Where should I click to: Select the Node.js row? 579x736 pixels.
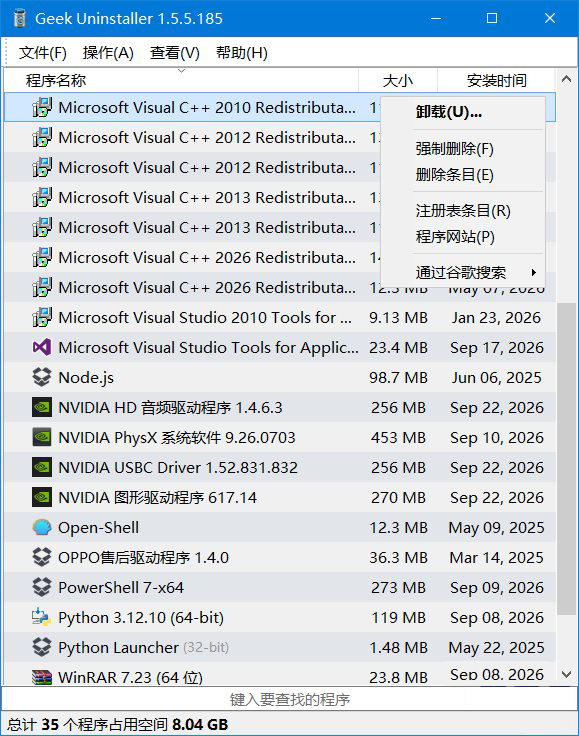coord(280,377)
